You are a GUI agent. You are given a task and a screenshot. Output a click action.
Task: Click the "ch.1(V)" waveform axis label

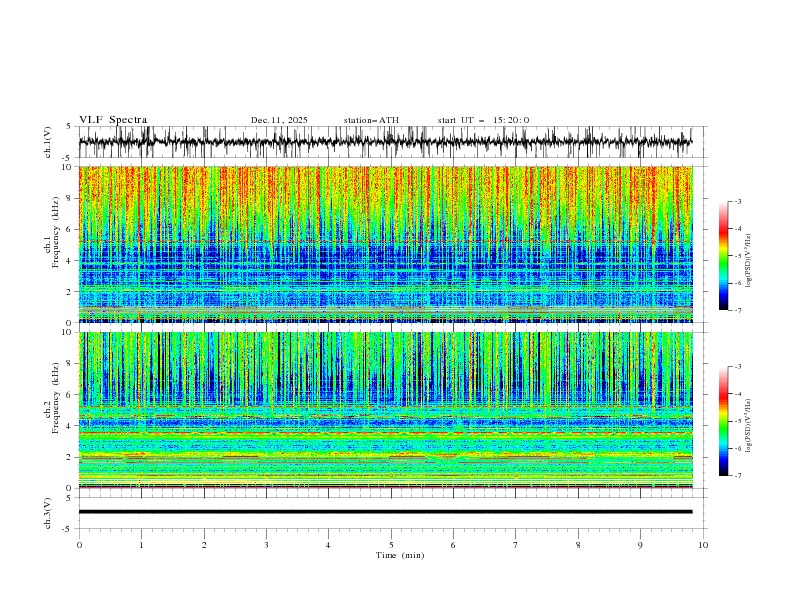48,142
